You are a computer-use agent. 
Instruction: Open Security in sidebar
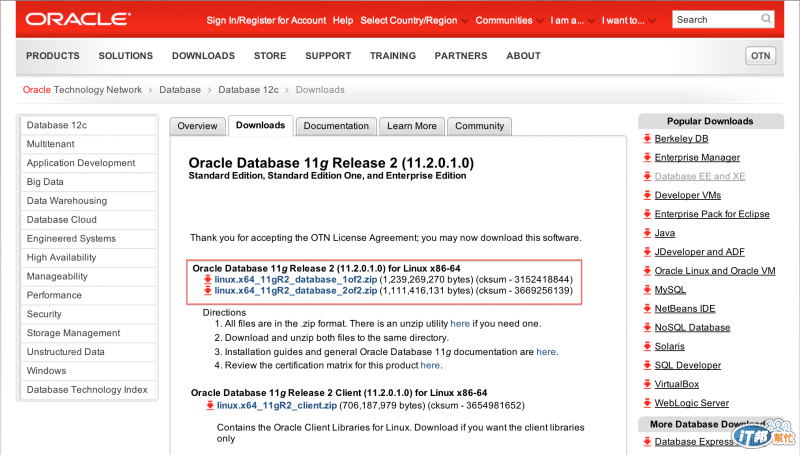point(88,314)
